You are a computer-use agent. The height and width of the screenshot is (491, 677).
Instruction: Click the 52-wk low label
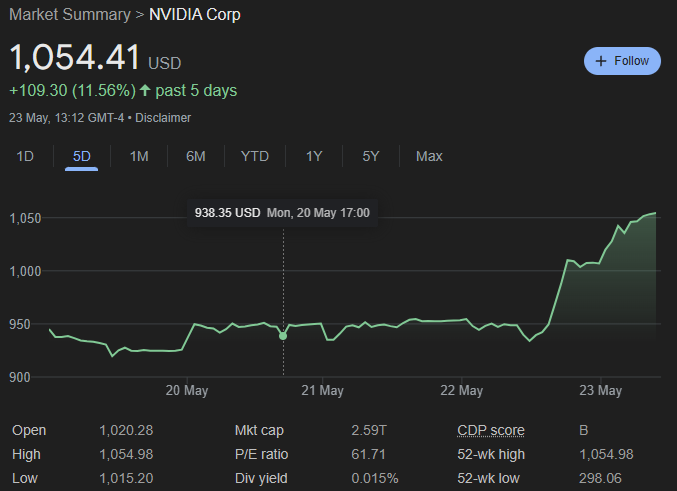(488, 478)
